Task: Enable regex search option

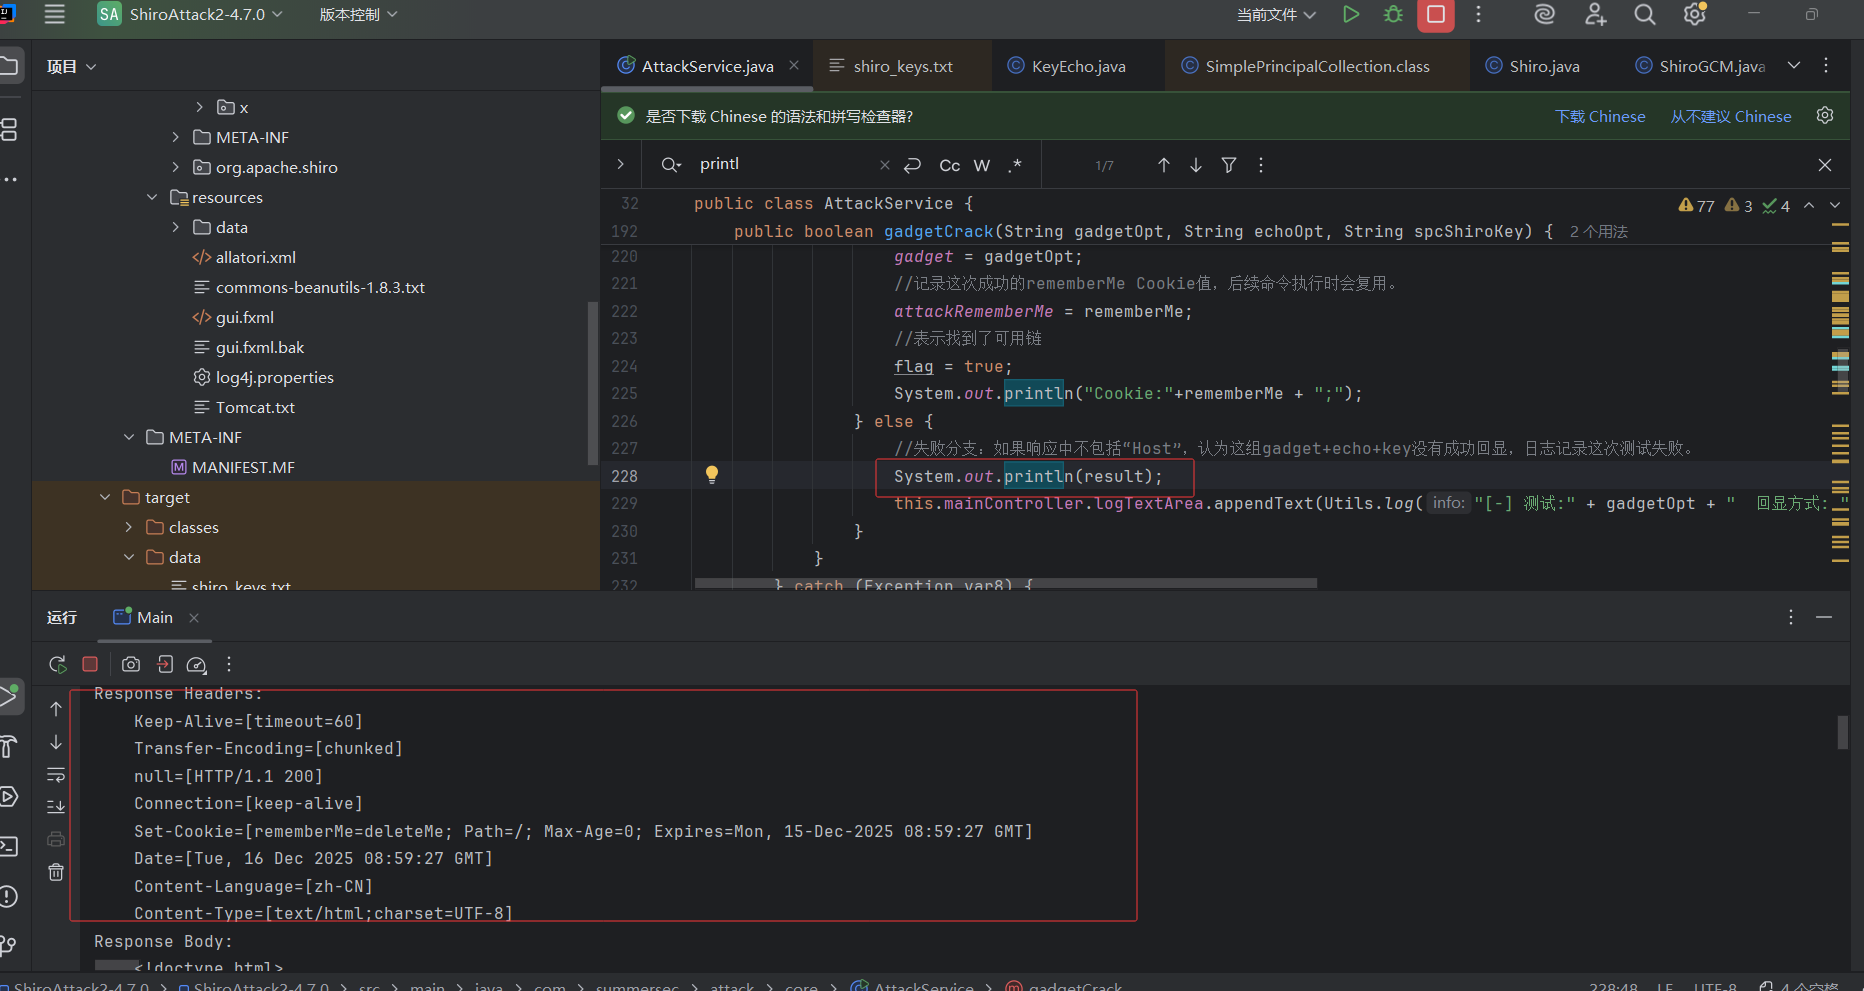Action: [1015, 165]
